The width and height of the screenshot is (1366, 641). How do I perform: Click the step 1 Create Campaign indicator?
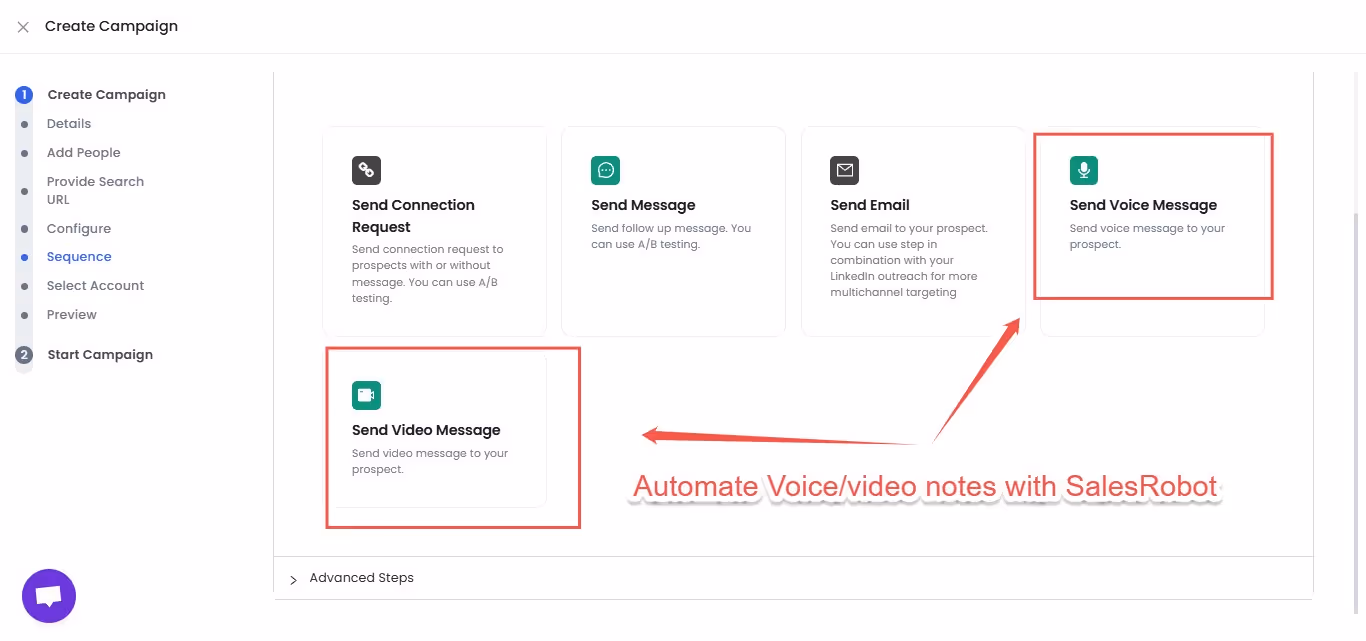[x=24, y=94]
